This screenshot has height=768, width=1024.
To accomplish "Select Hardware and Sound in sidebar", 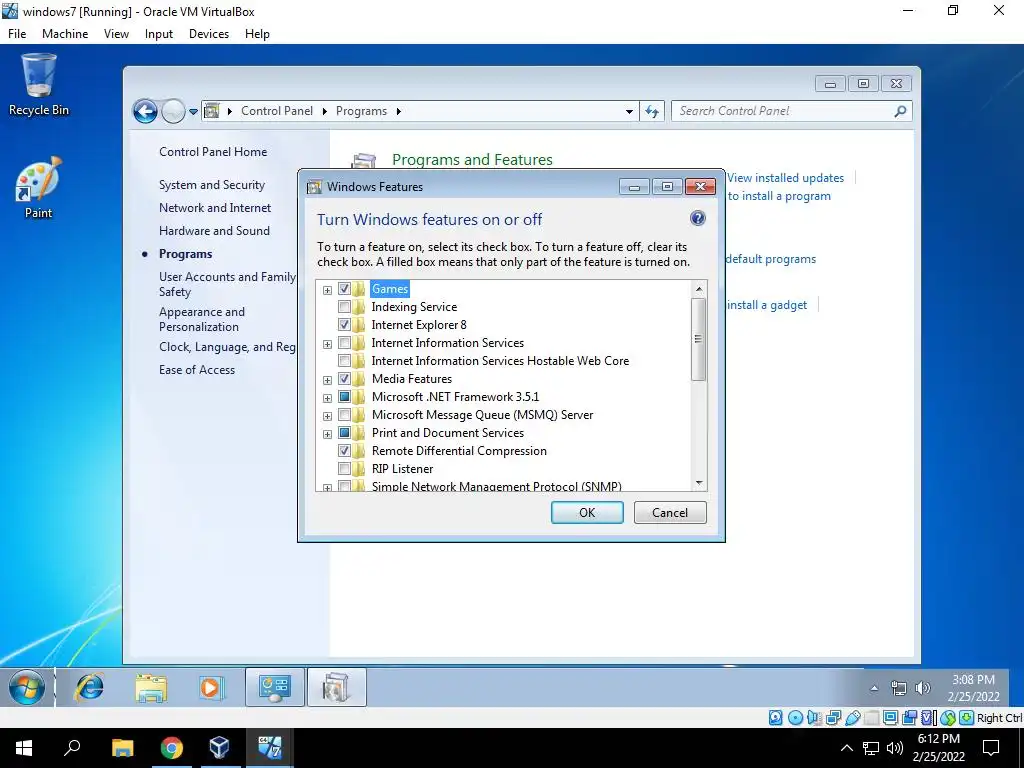I will [x=214, y=231].
